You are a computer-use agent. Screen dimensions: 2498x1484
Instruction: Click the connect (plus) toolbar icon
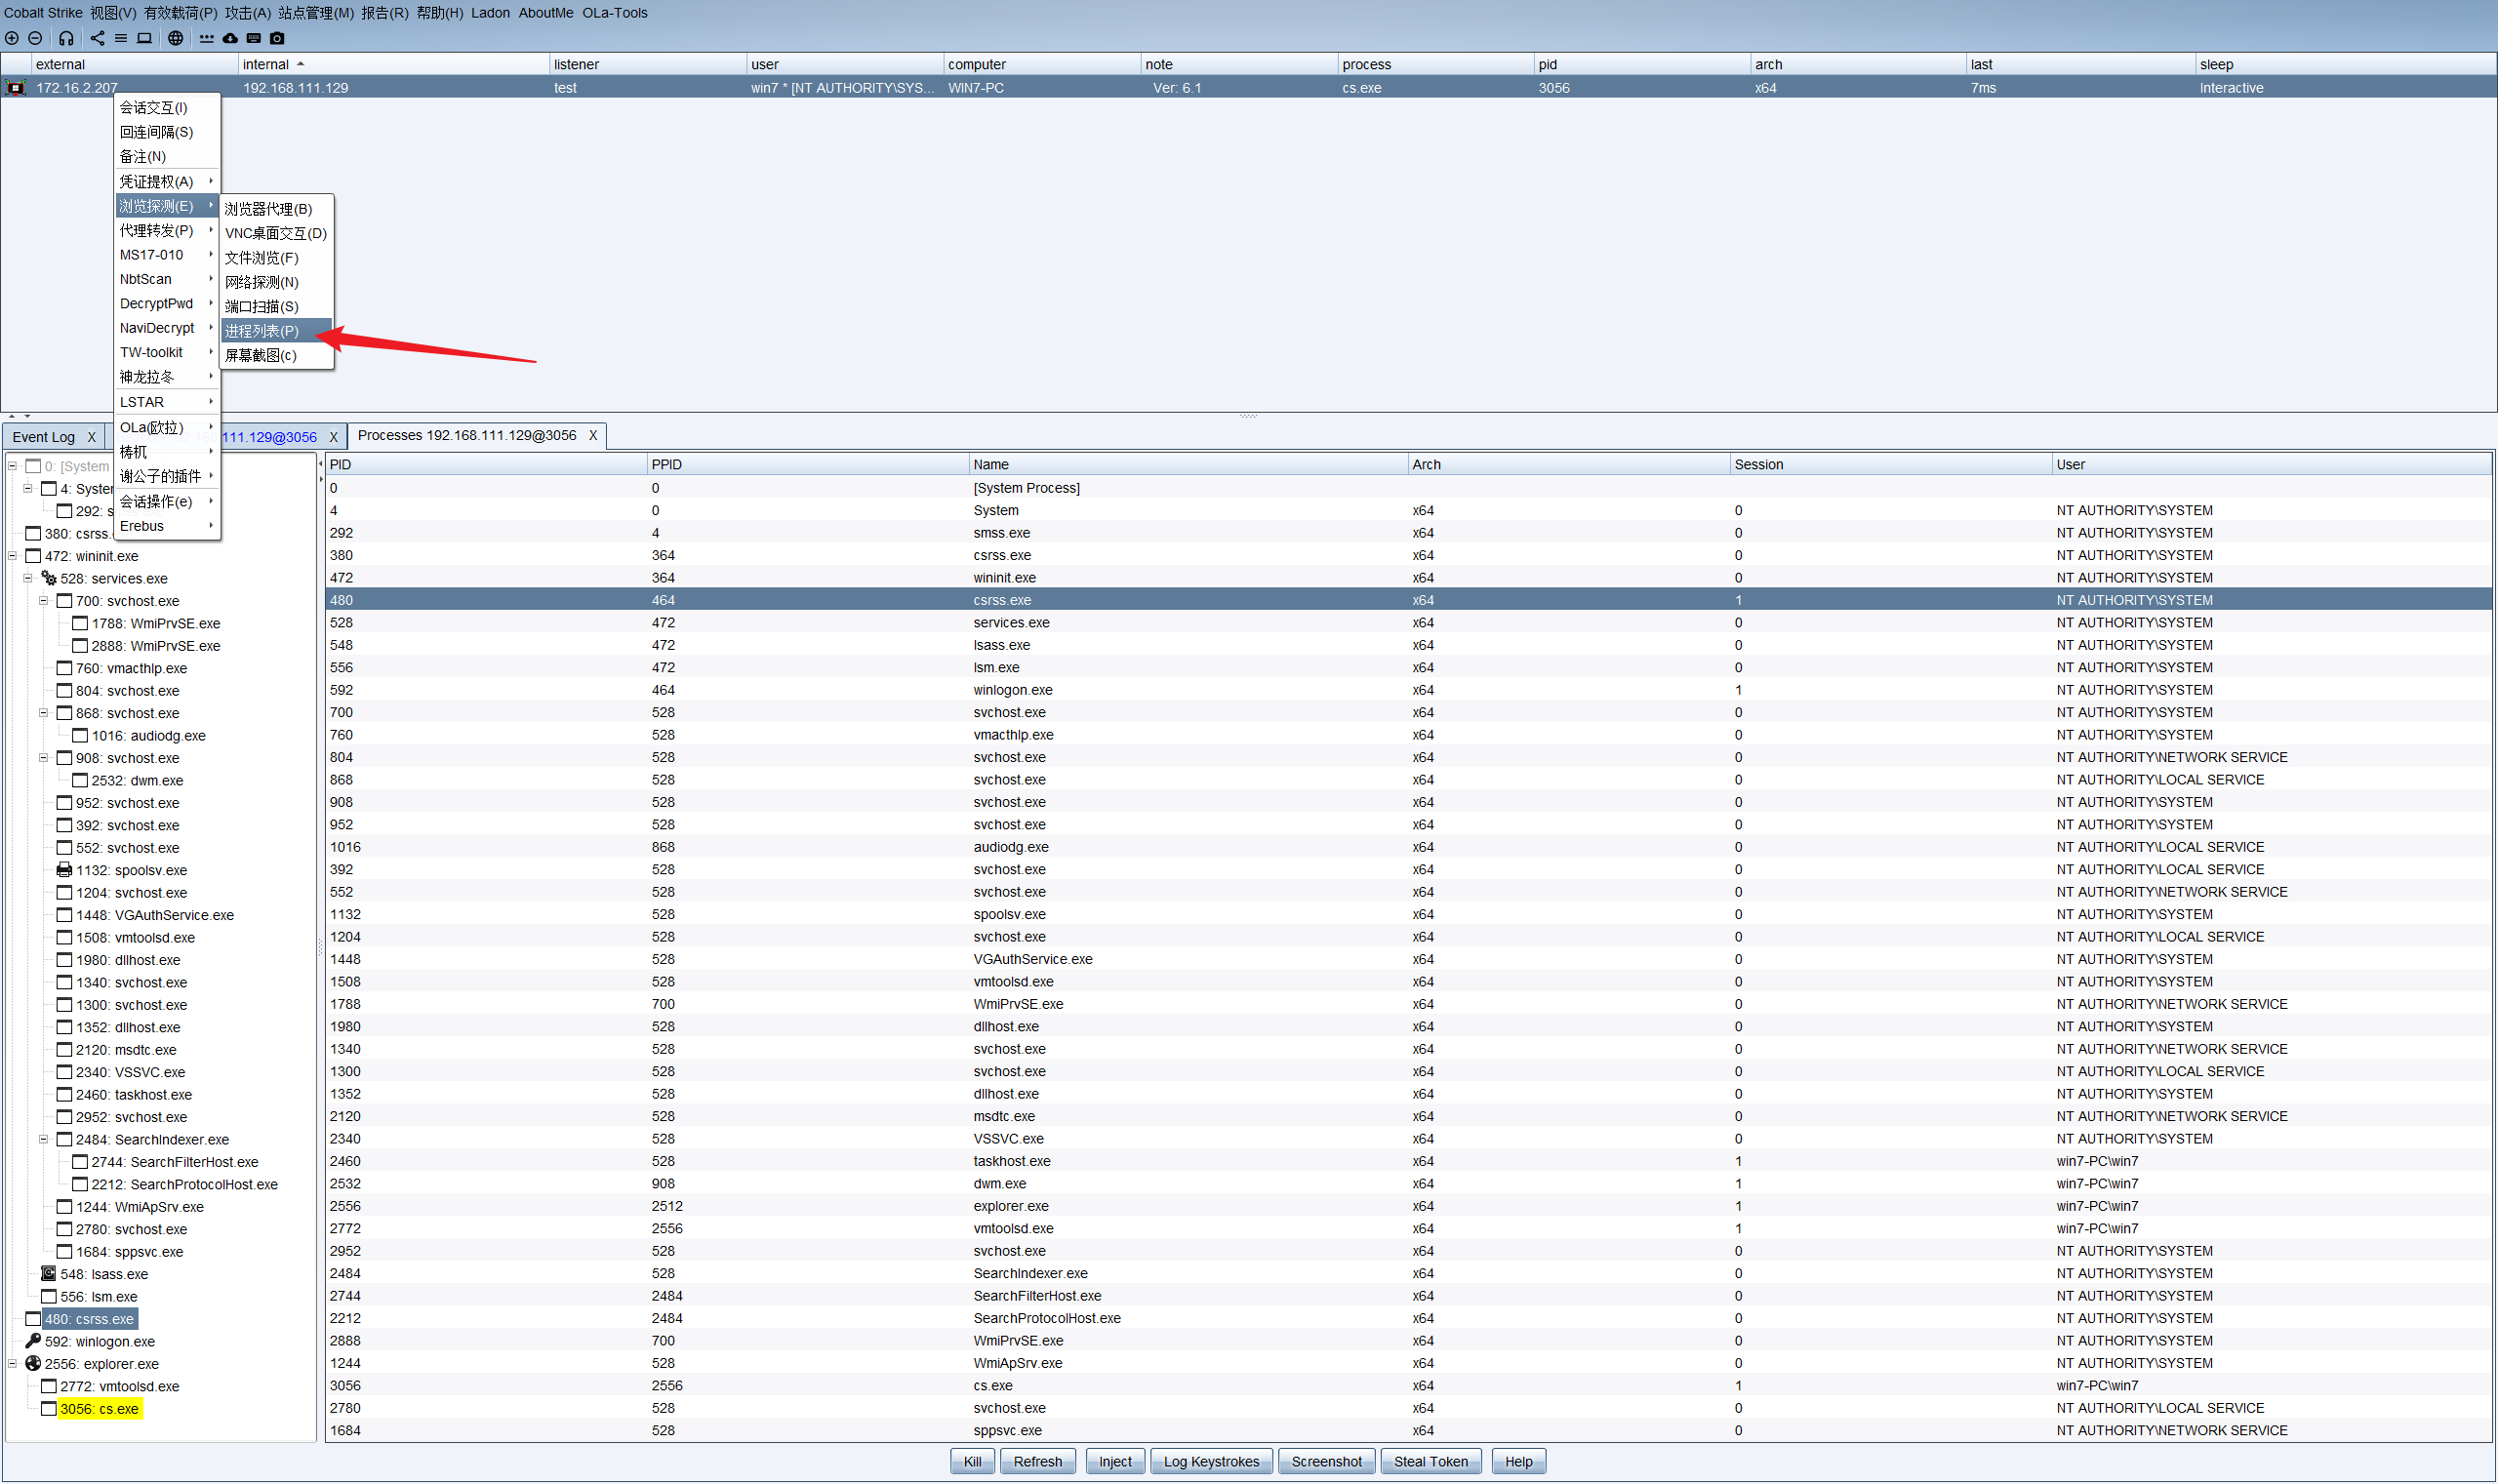click(x=12, y=38)
